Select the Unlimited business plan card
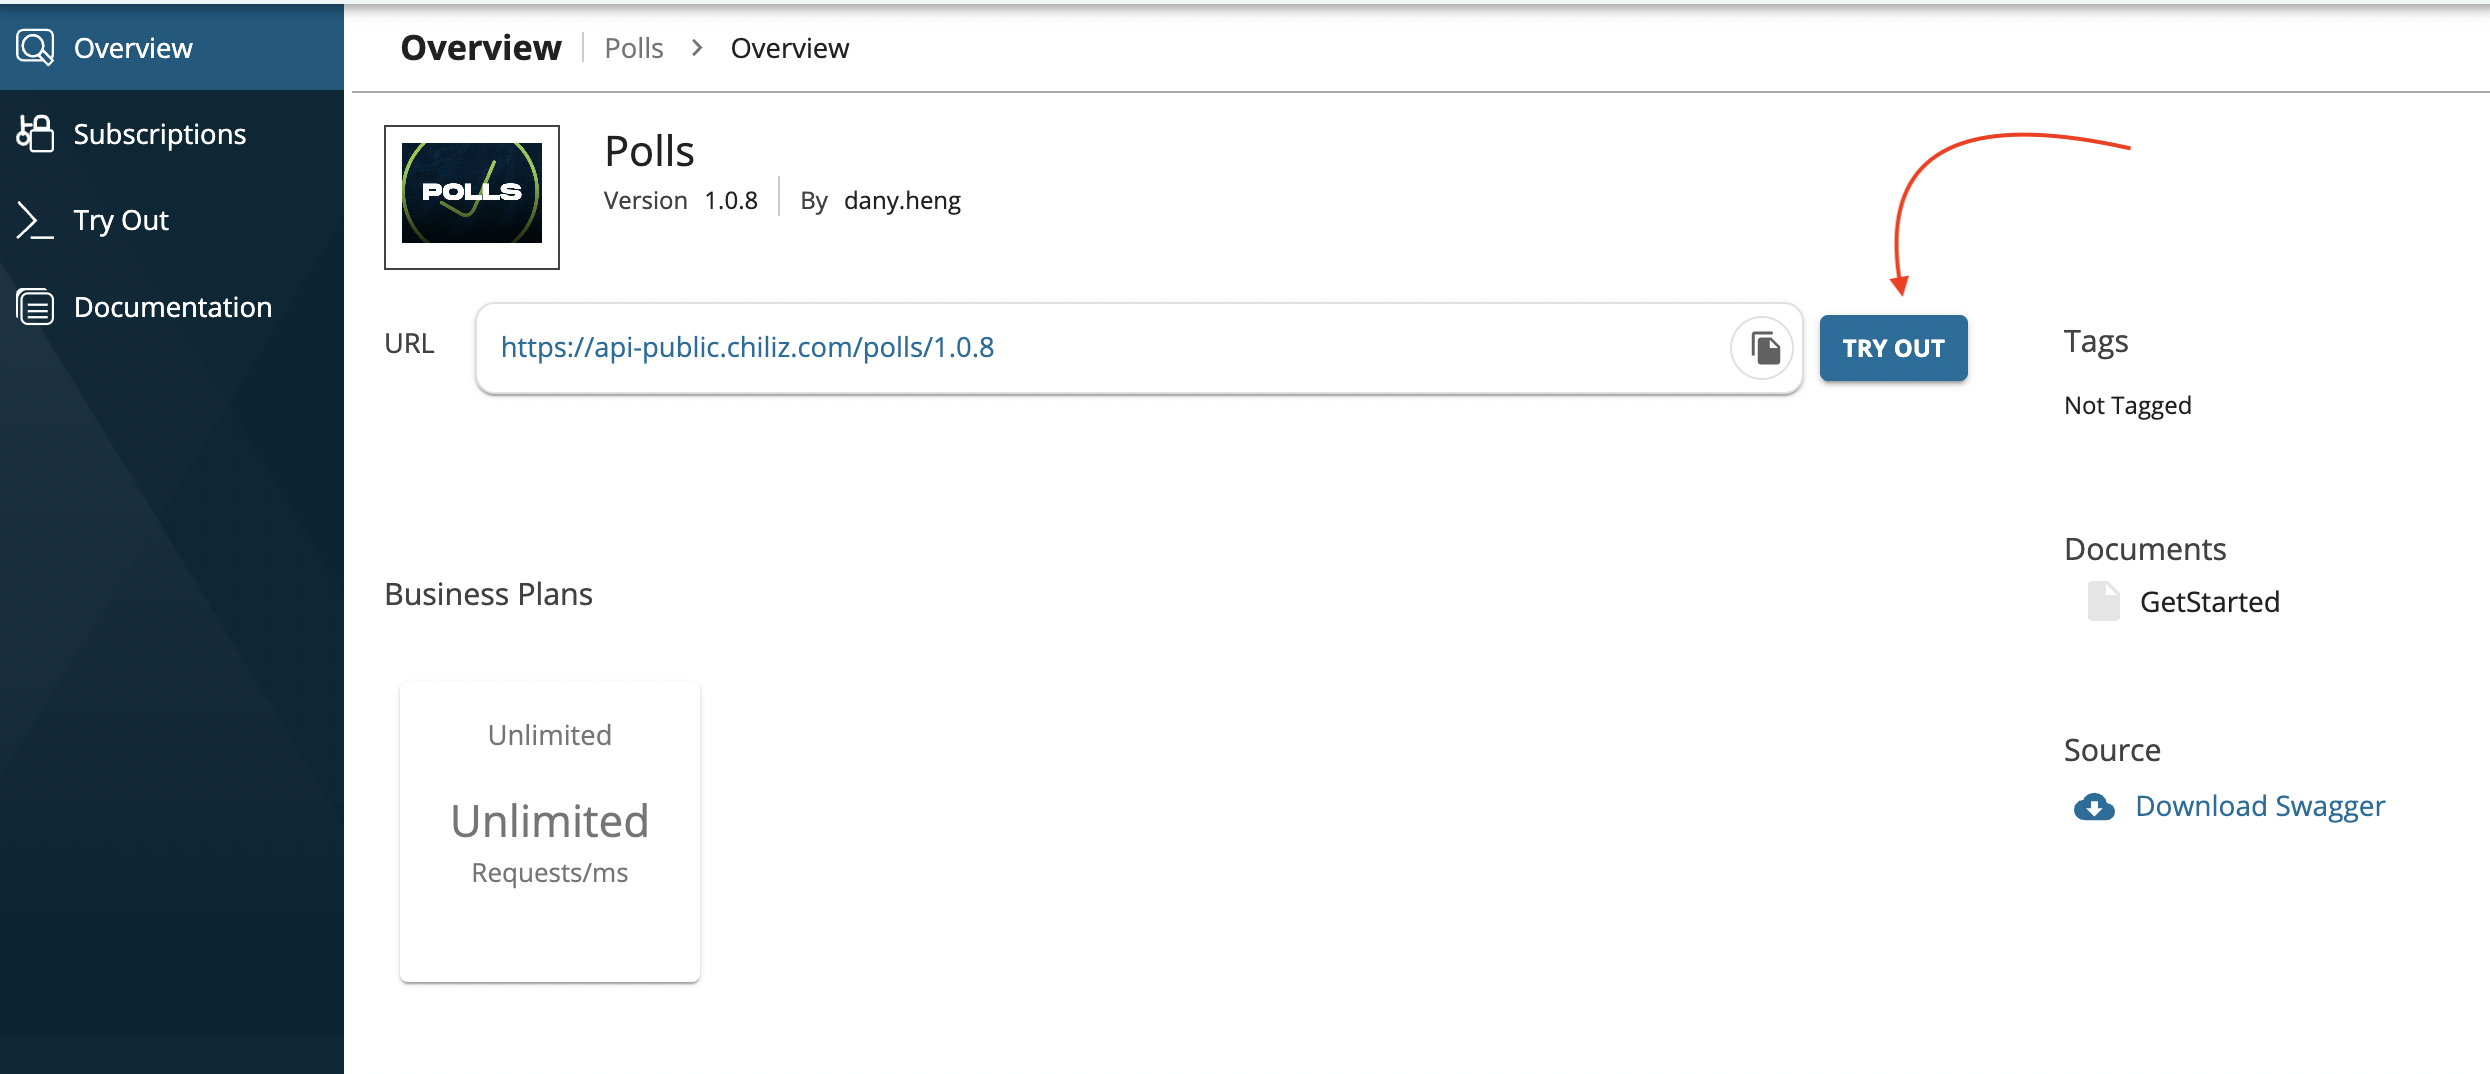This screenshot has height=1074, width=2490. pyautogui.click(x=550, y=831)
